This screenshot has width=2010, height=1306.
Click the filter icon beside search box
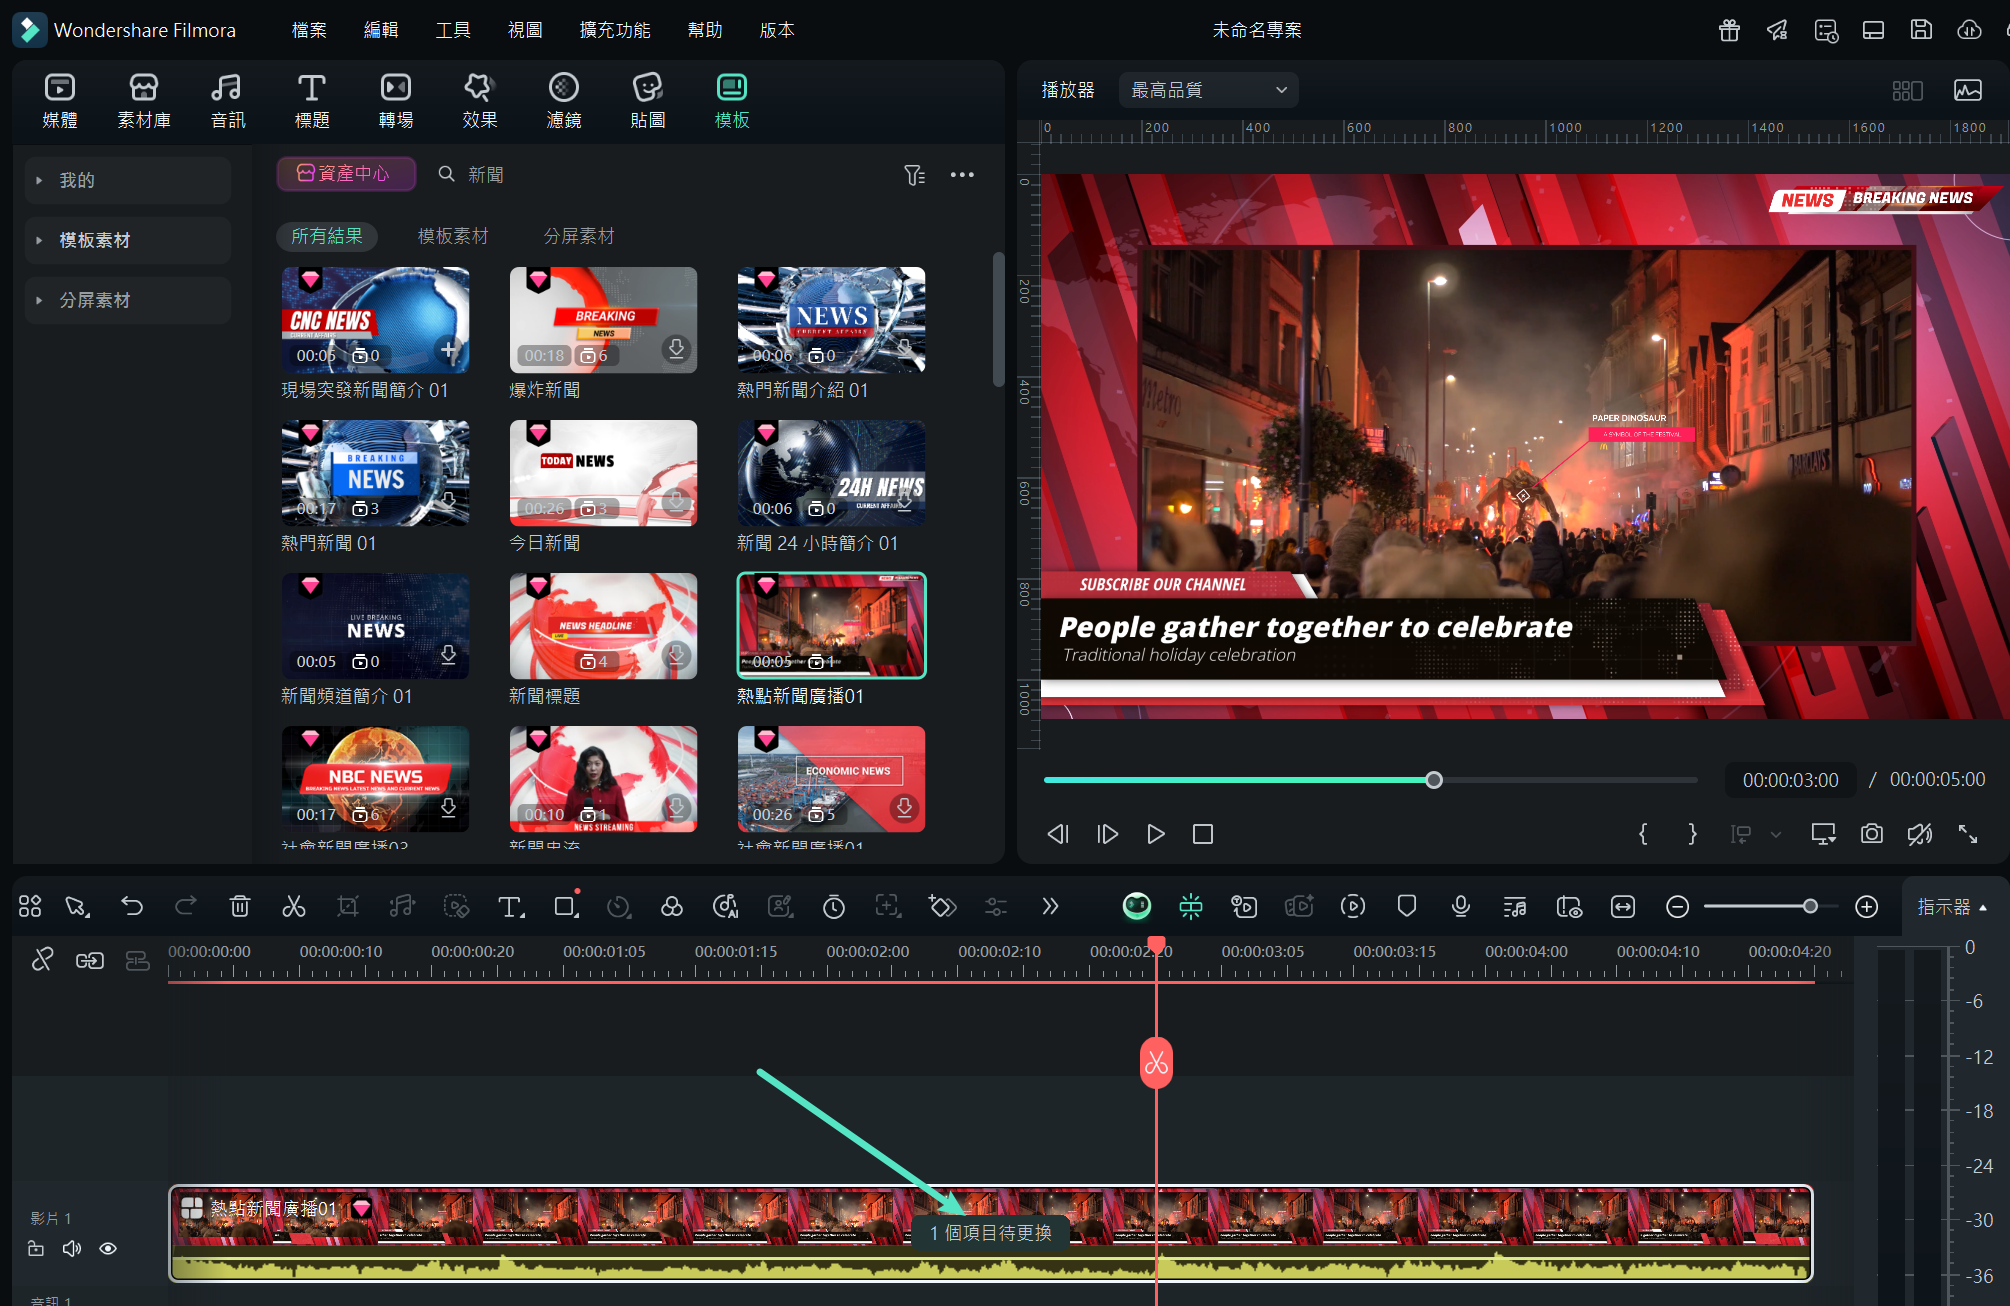pos(914,175)
